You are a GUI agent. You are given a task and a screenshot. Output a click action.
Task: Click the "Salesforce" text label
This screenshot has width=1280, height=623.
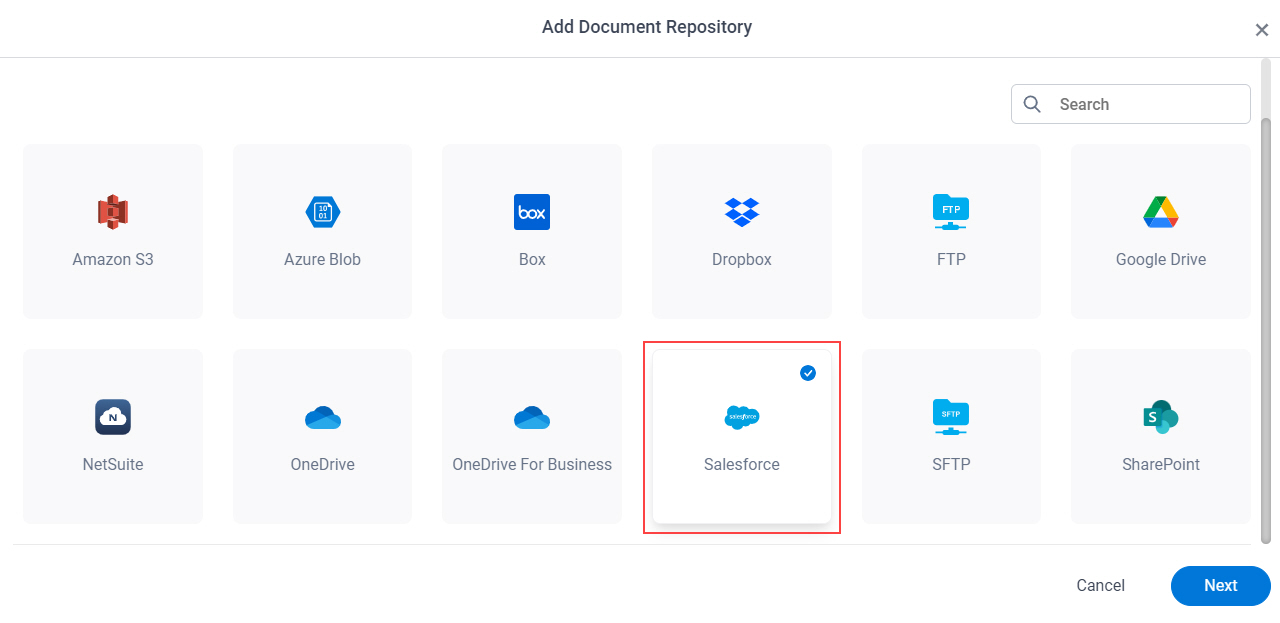(742, 464)
